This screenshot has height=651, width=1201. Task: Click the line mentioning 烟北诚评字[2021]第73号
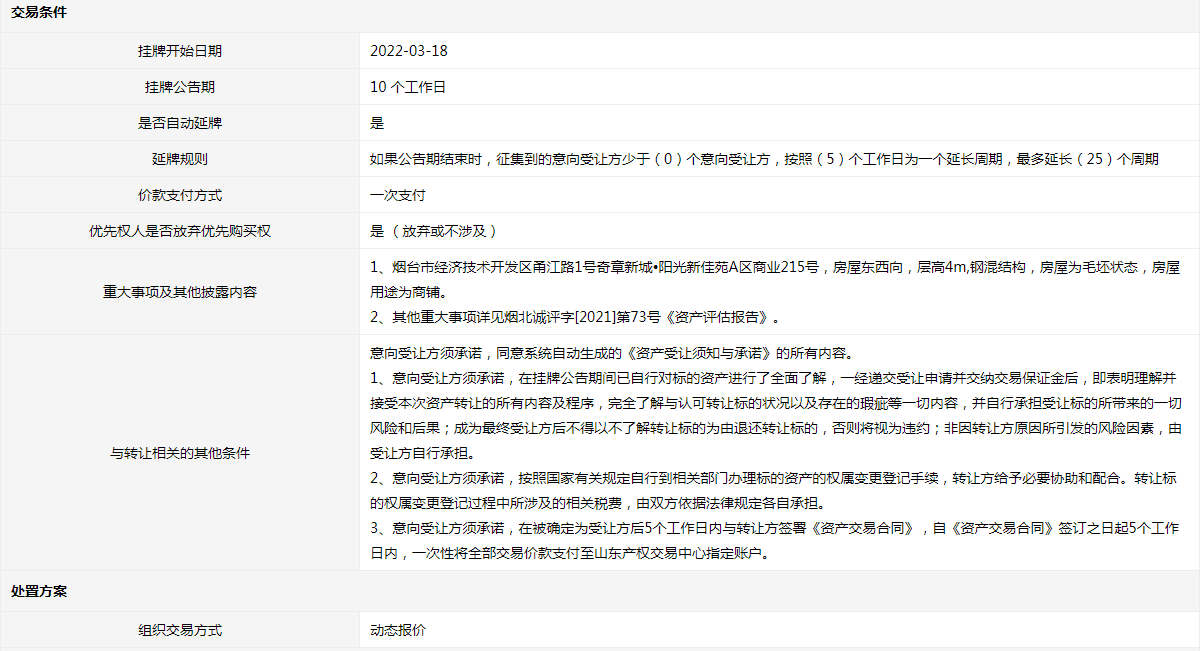pyautogui.click(x=574, y=317)
